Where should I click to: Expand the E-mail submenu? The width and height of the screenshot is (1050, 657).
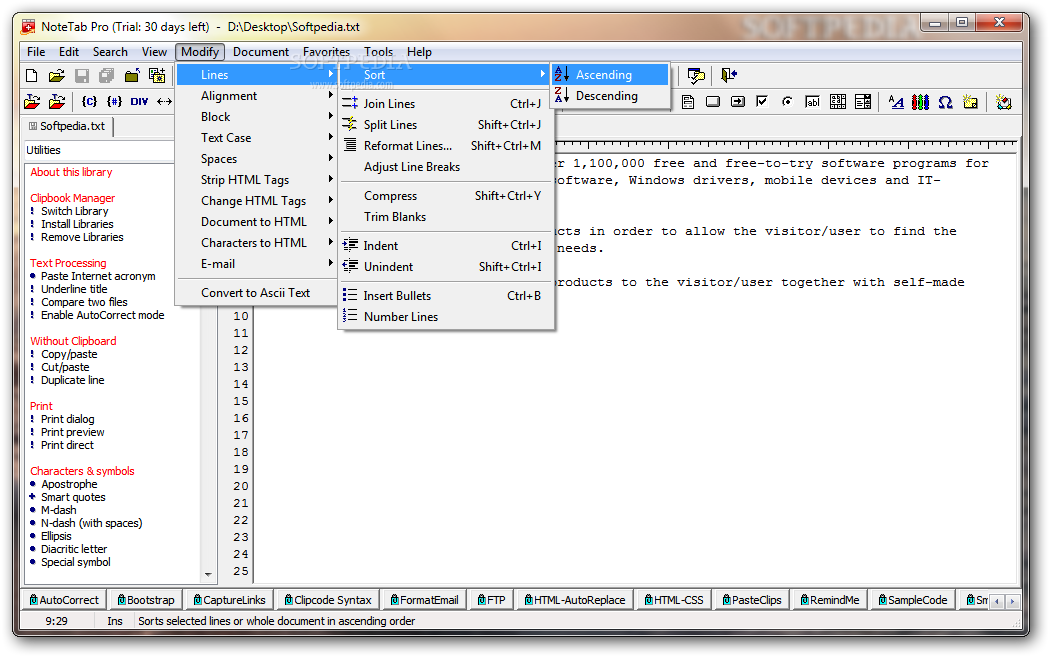(256, 264)
